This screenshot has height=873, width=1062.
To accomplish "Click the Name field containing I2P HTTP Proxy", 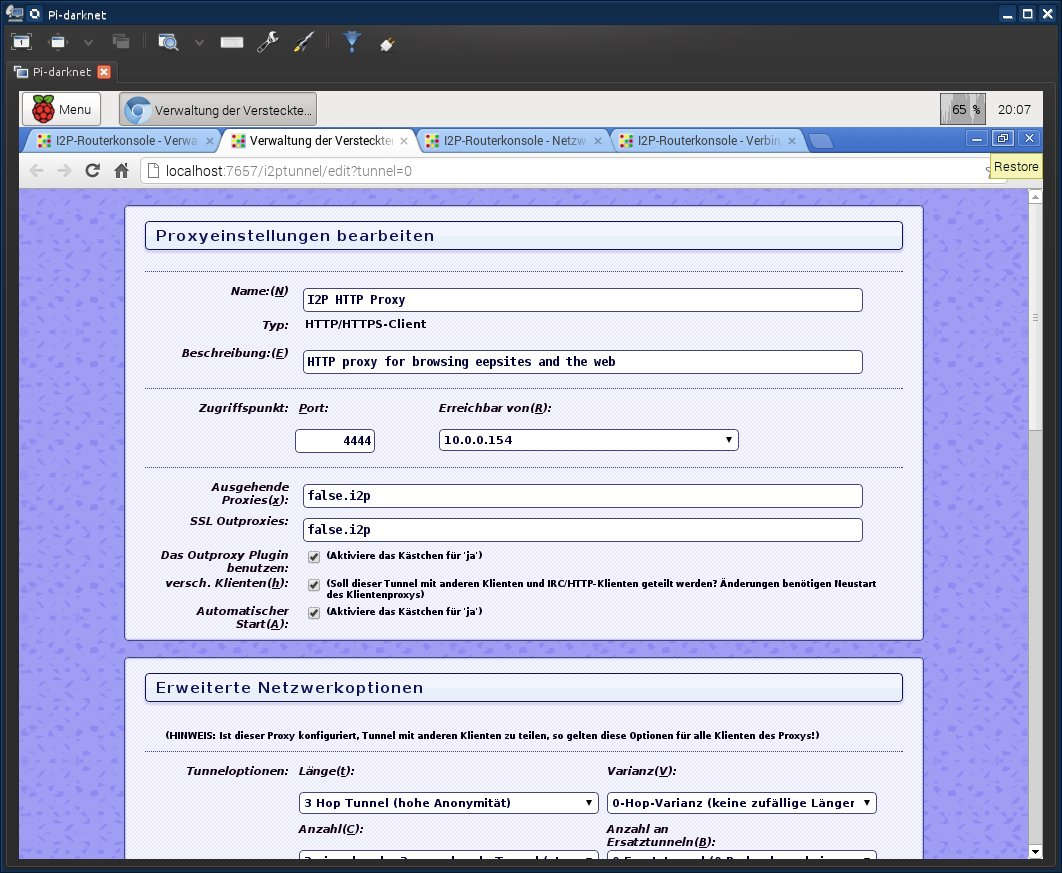I will click(582, 300).
